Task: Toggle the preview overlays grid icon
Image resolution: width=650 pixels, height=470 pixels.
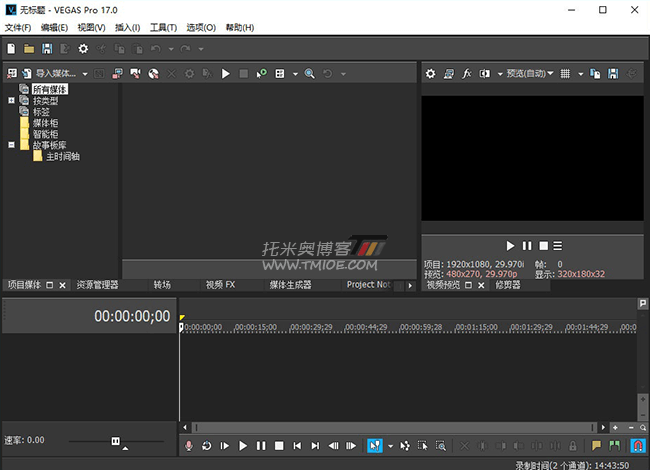Action: pos(565,74)
